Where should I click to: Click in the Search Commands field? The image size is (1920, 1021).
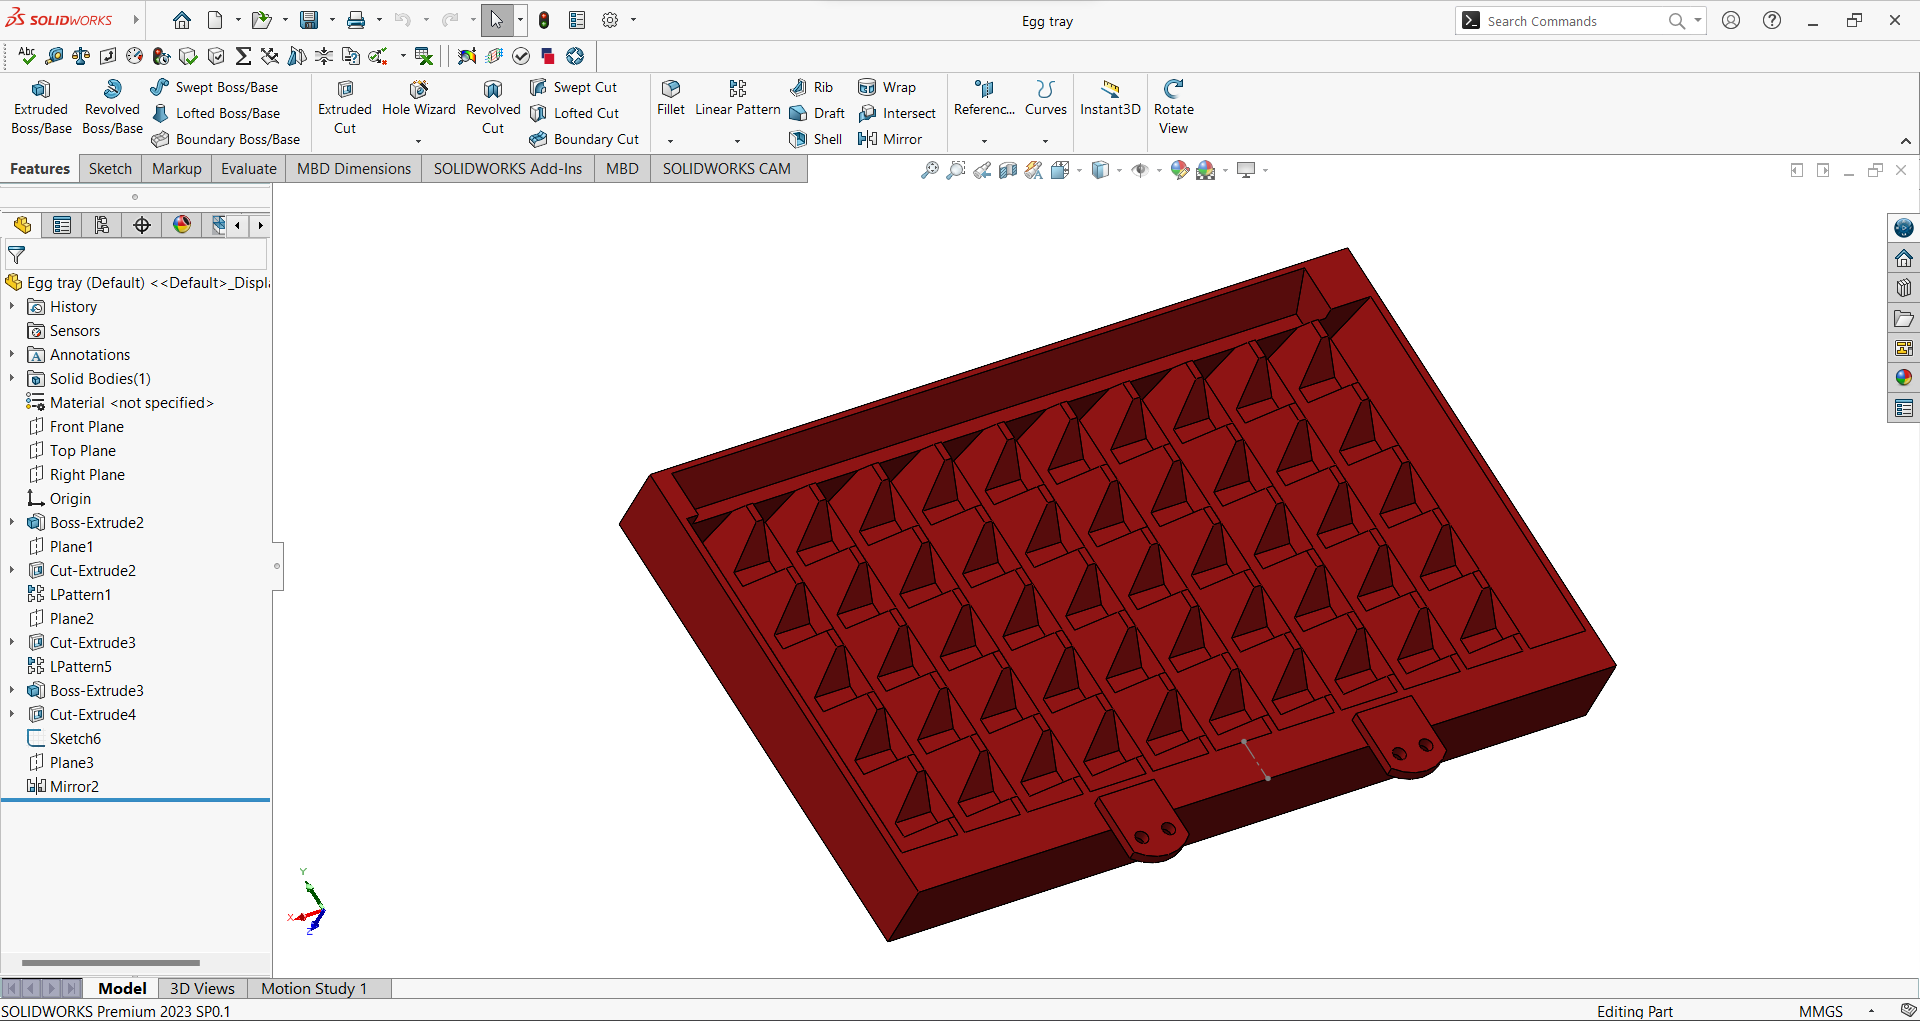(1570, 21)
